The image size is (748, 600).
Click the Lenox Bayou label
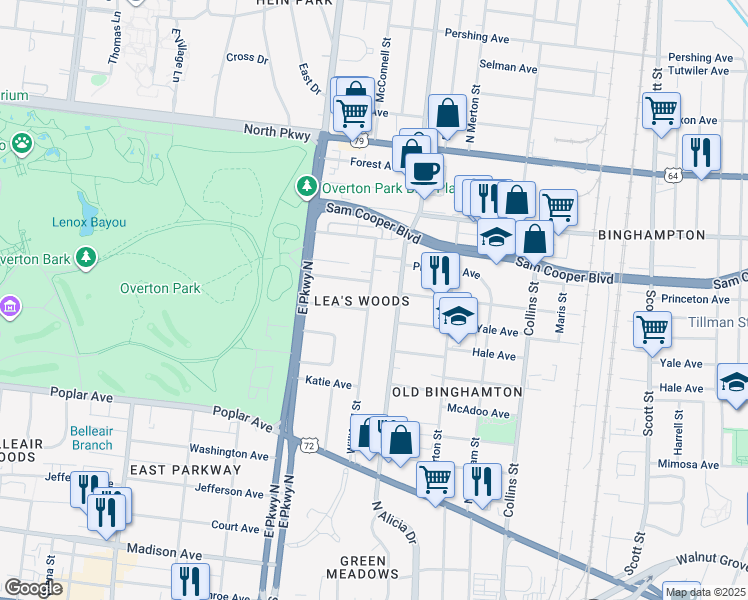click(89, 222)
